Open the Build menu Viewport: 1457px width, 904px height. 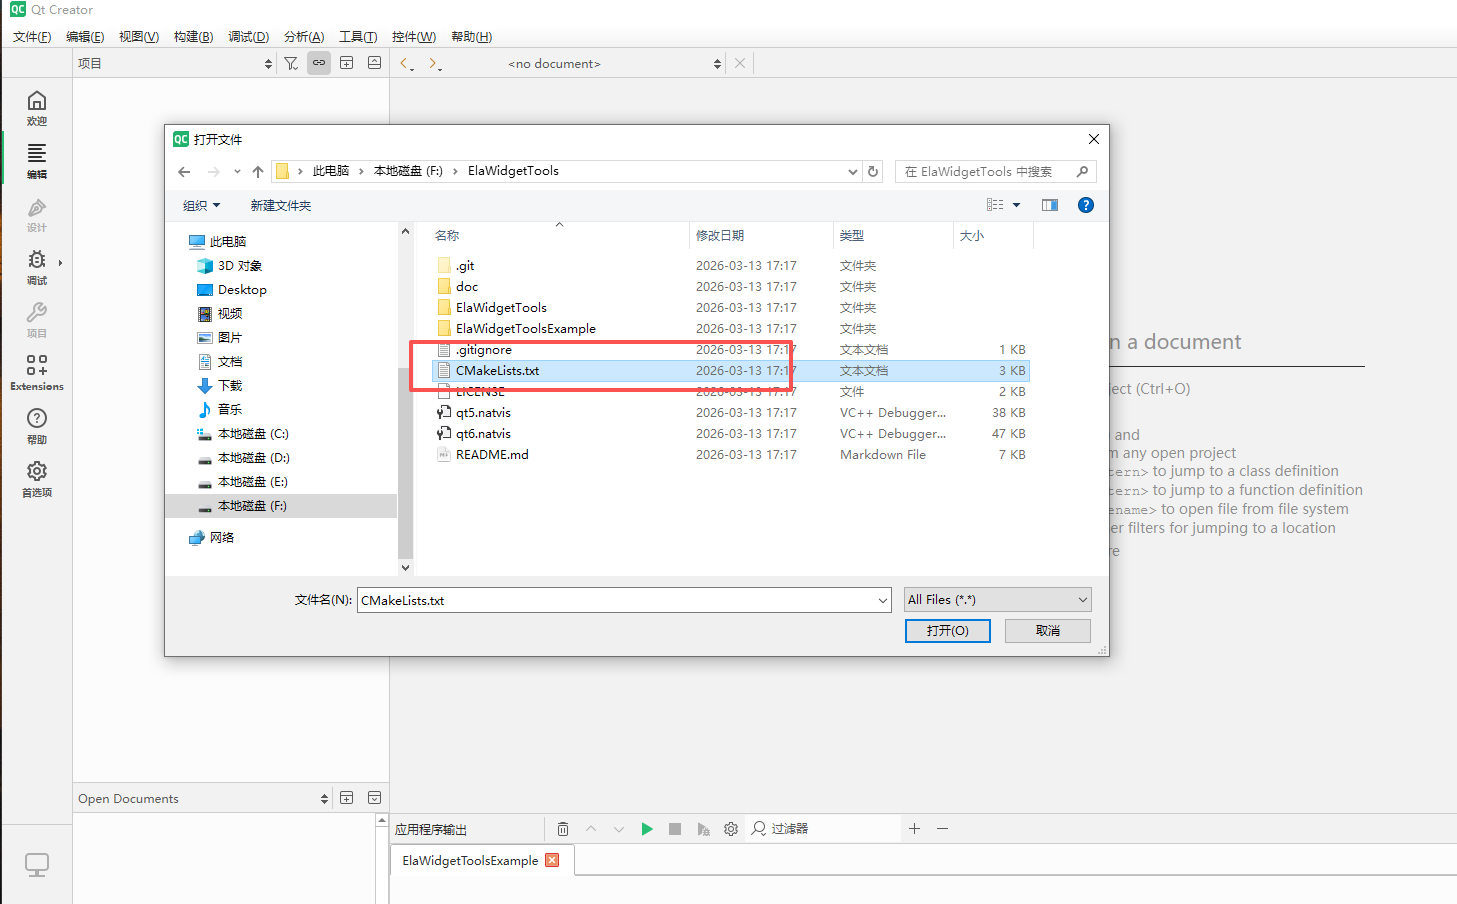[x=193, y=37]
